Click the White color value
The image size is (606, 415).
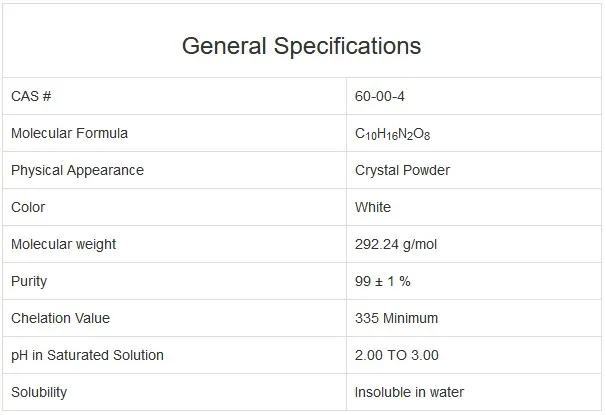point(373,207)
